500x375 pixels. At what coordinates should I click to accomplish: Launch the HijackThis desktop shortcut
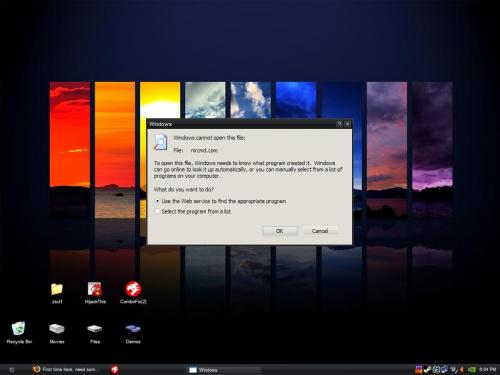point(95,293)
